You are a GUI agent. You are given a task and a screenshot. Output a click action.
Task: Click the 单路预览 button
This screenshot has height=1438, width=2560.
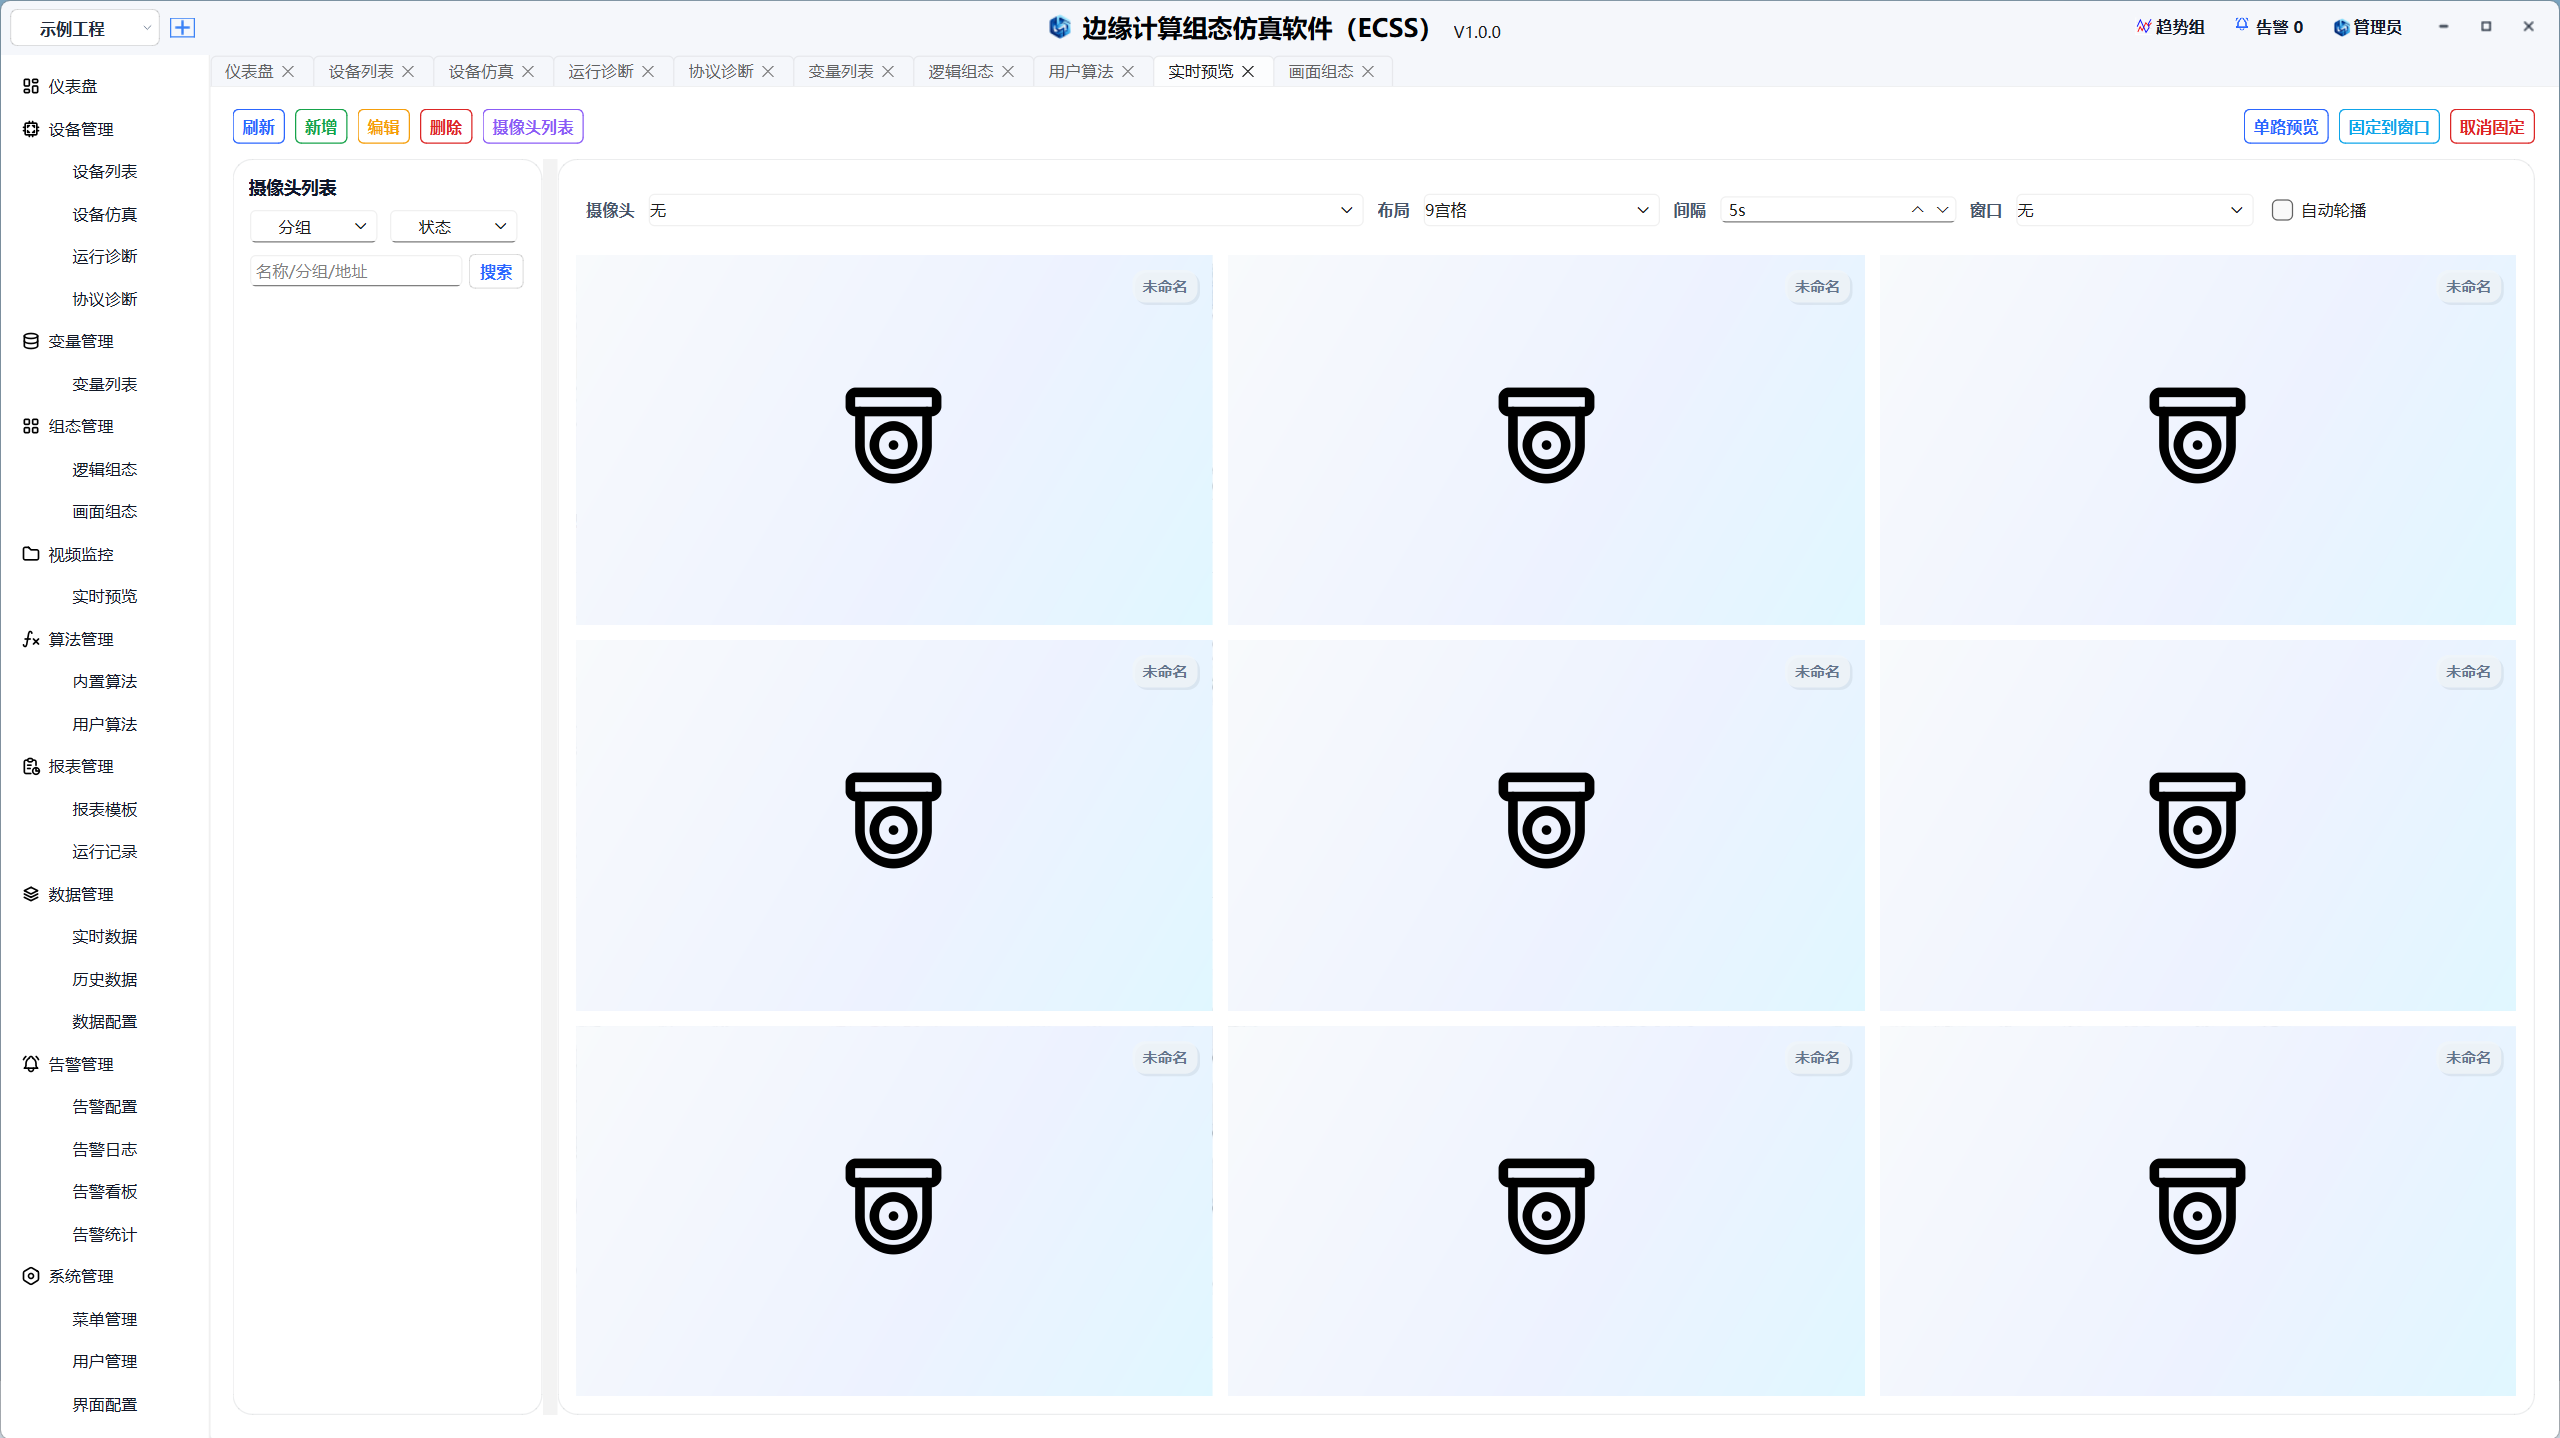coord(2286,127)
